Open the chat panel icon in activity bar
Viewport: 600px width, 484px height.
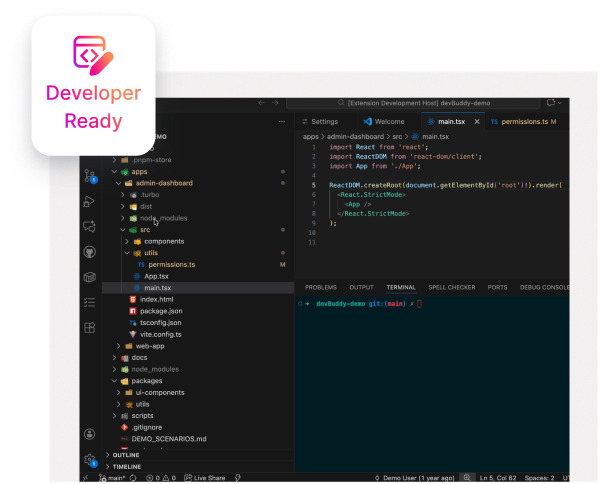coord(90,227)
